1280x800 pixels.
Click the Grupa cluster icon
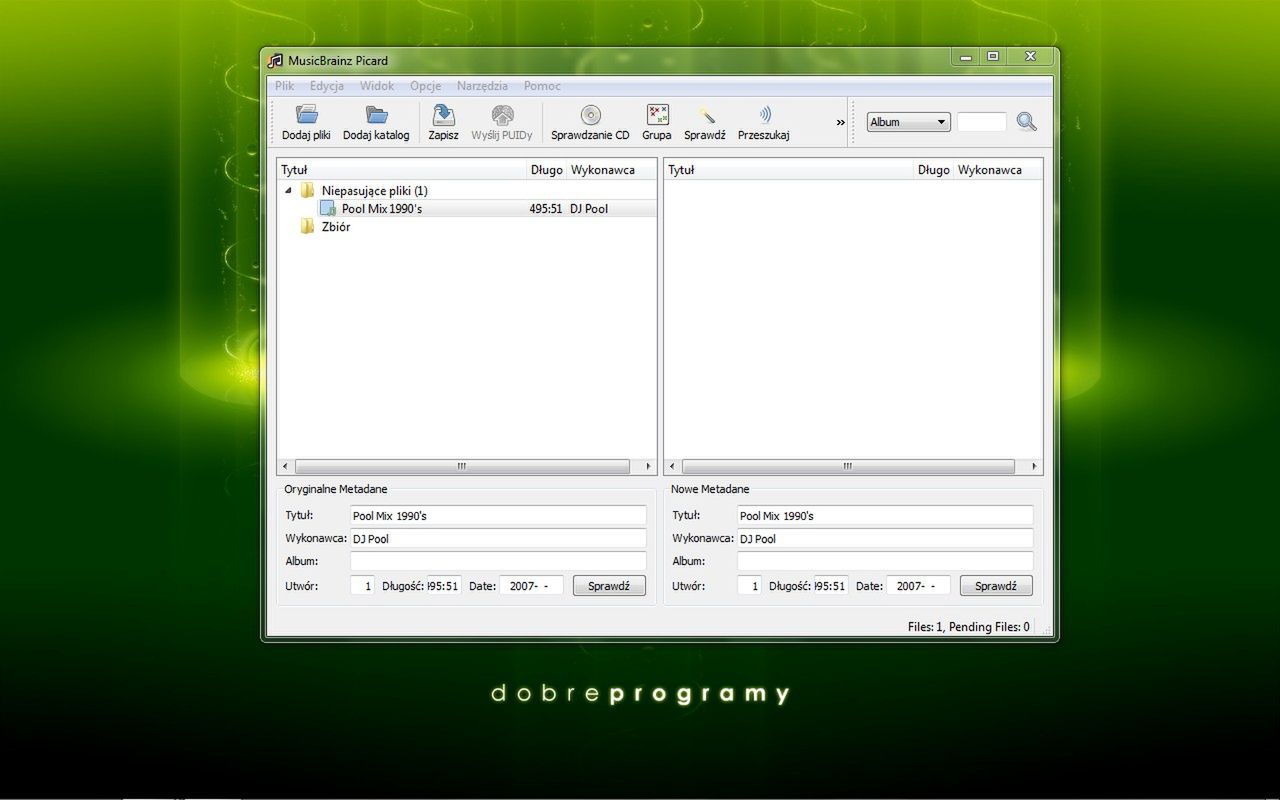657,115
